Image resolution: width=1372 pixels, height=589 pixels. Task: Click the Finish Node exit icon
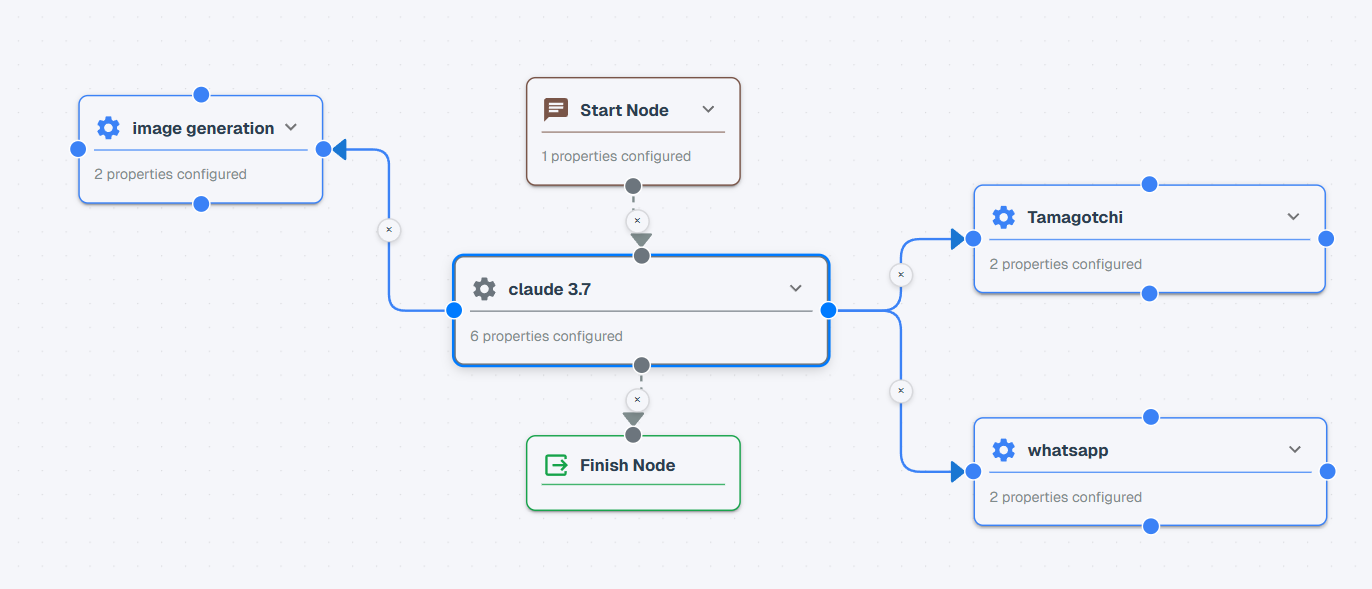click(556, 465)
